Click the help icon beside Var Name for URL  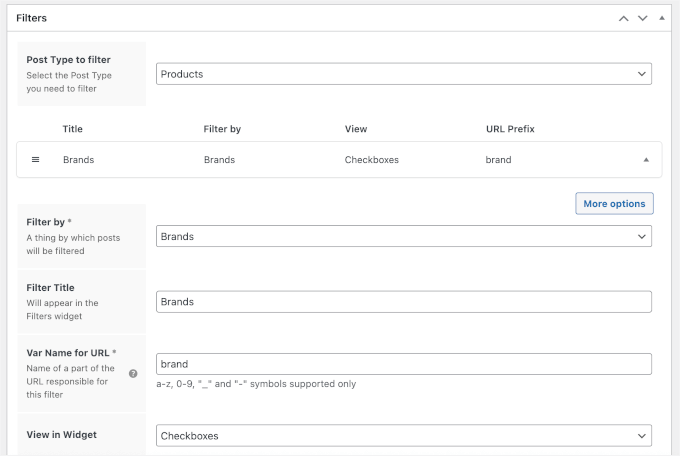(133, 373)
